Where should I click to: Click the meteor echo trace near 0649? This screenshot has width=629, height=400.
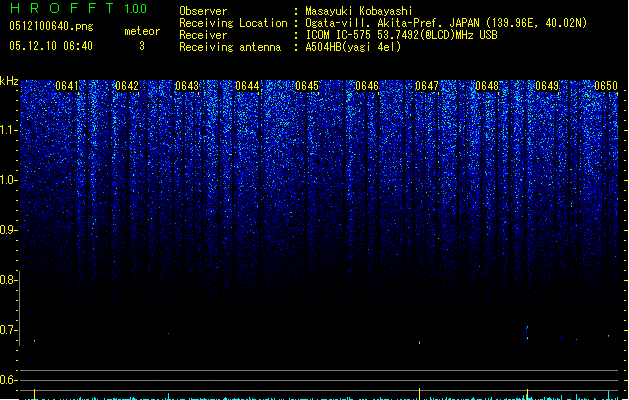tap(526, 333)
